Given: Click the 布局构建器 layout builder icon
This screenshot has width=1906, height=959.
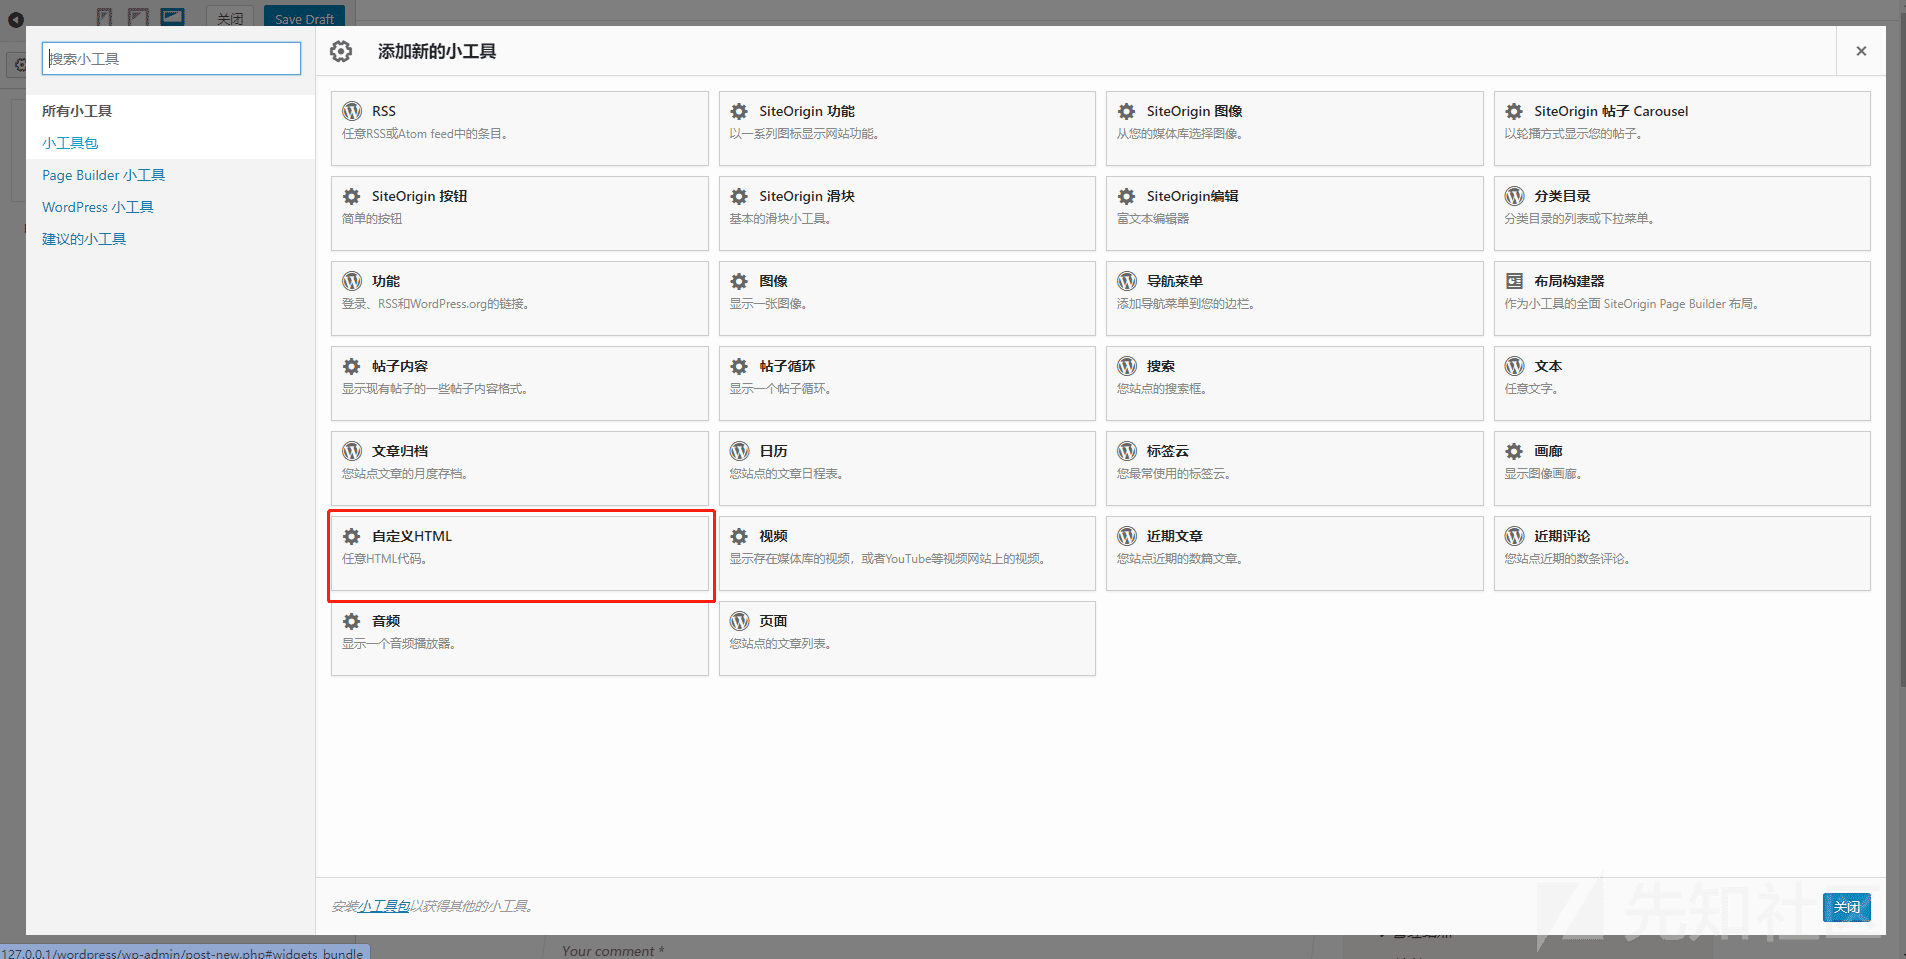Looking at the screenshot, I should [1514, 281].
